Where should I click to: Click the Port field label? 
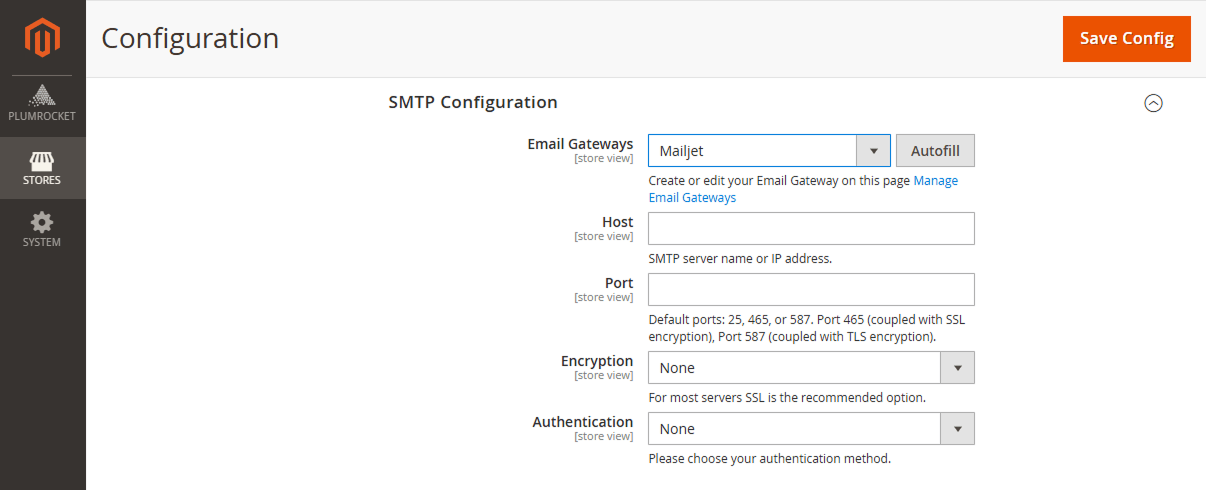pyautogui.click(x=619, y=283)
